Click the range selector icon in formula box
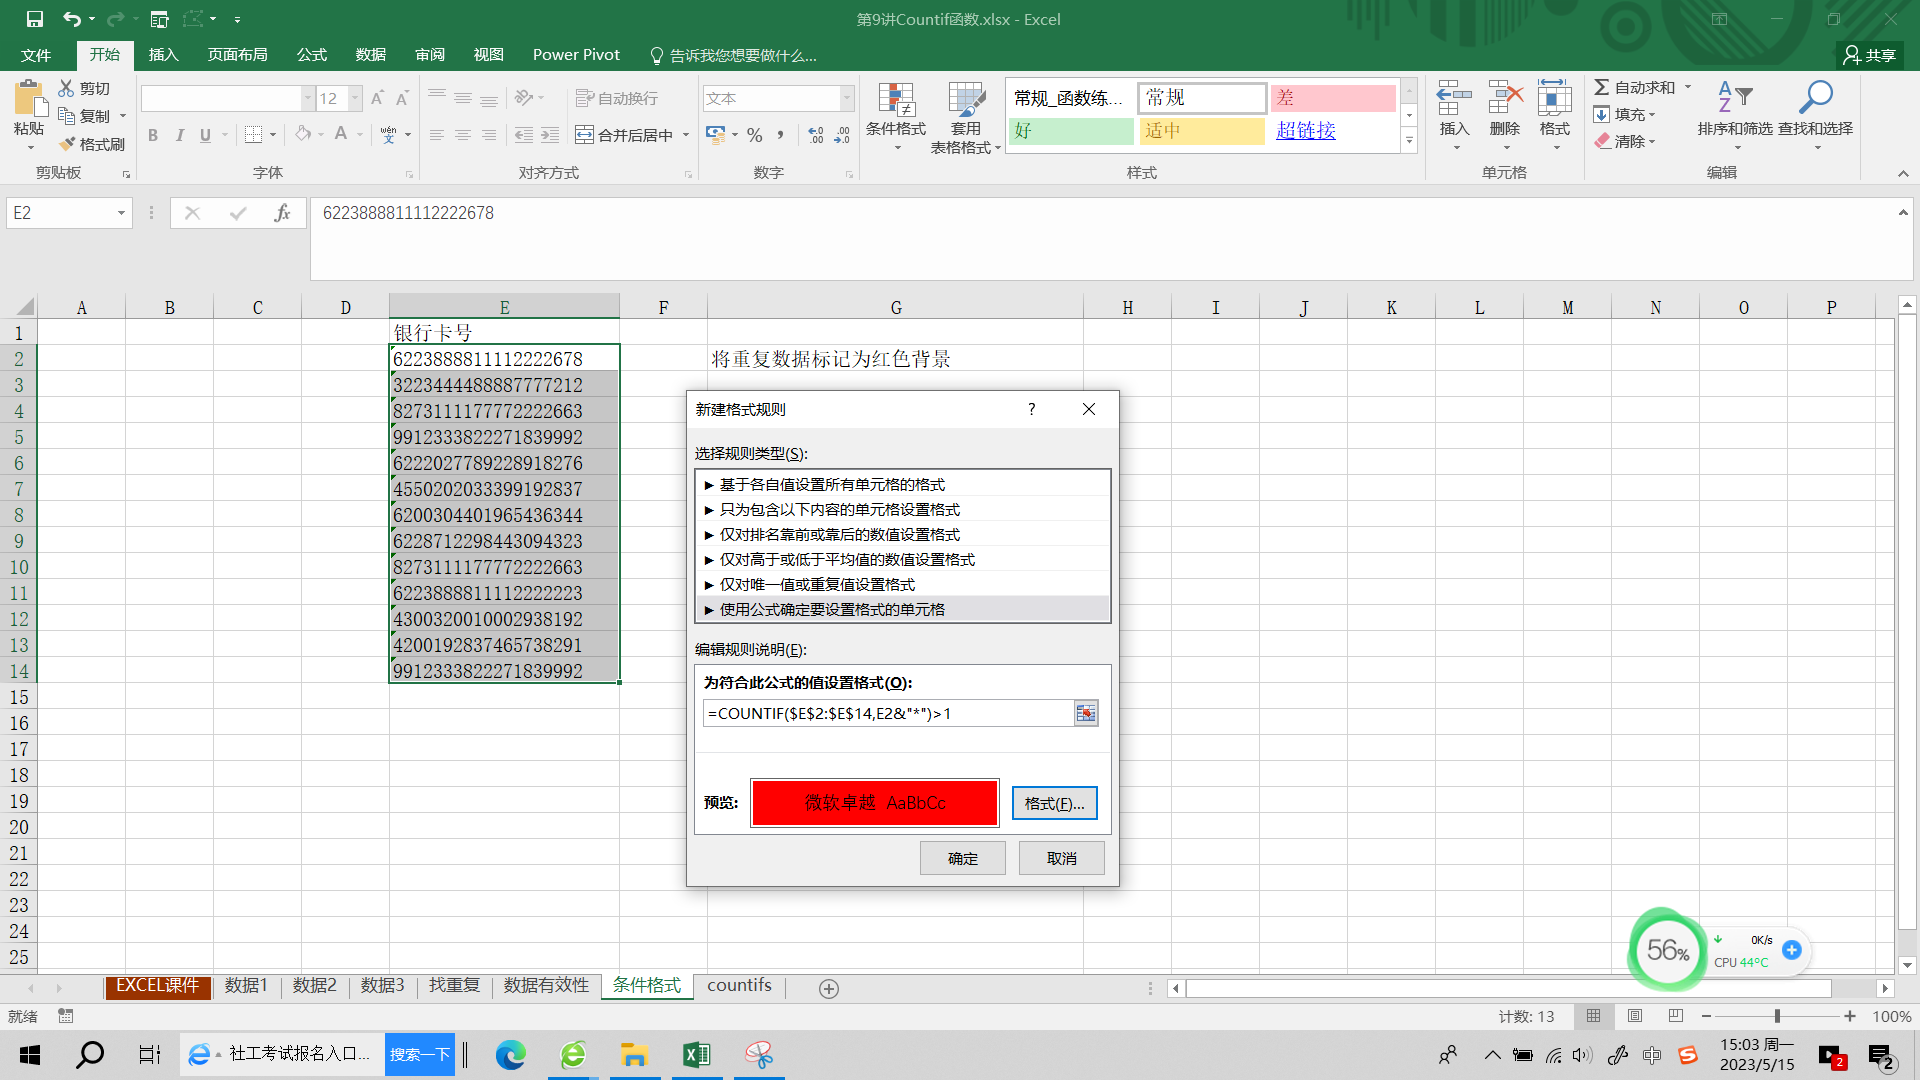The image size is (1920, 1080). pos(1085,713)
